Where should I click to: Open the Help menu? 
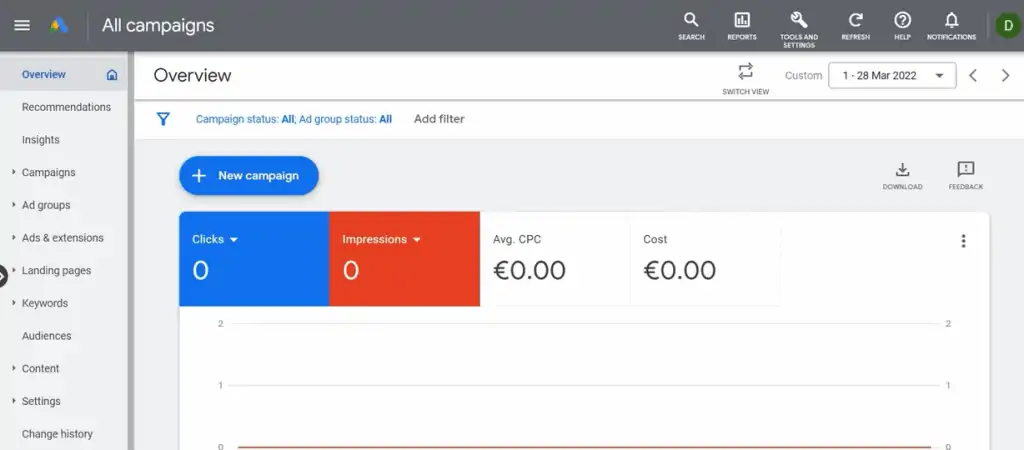(903, 26)
